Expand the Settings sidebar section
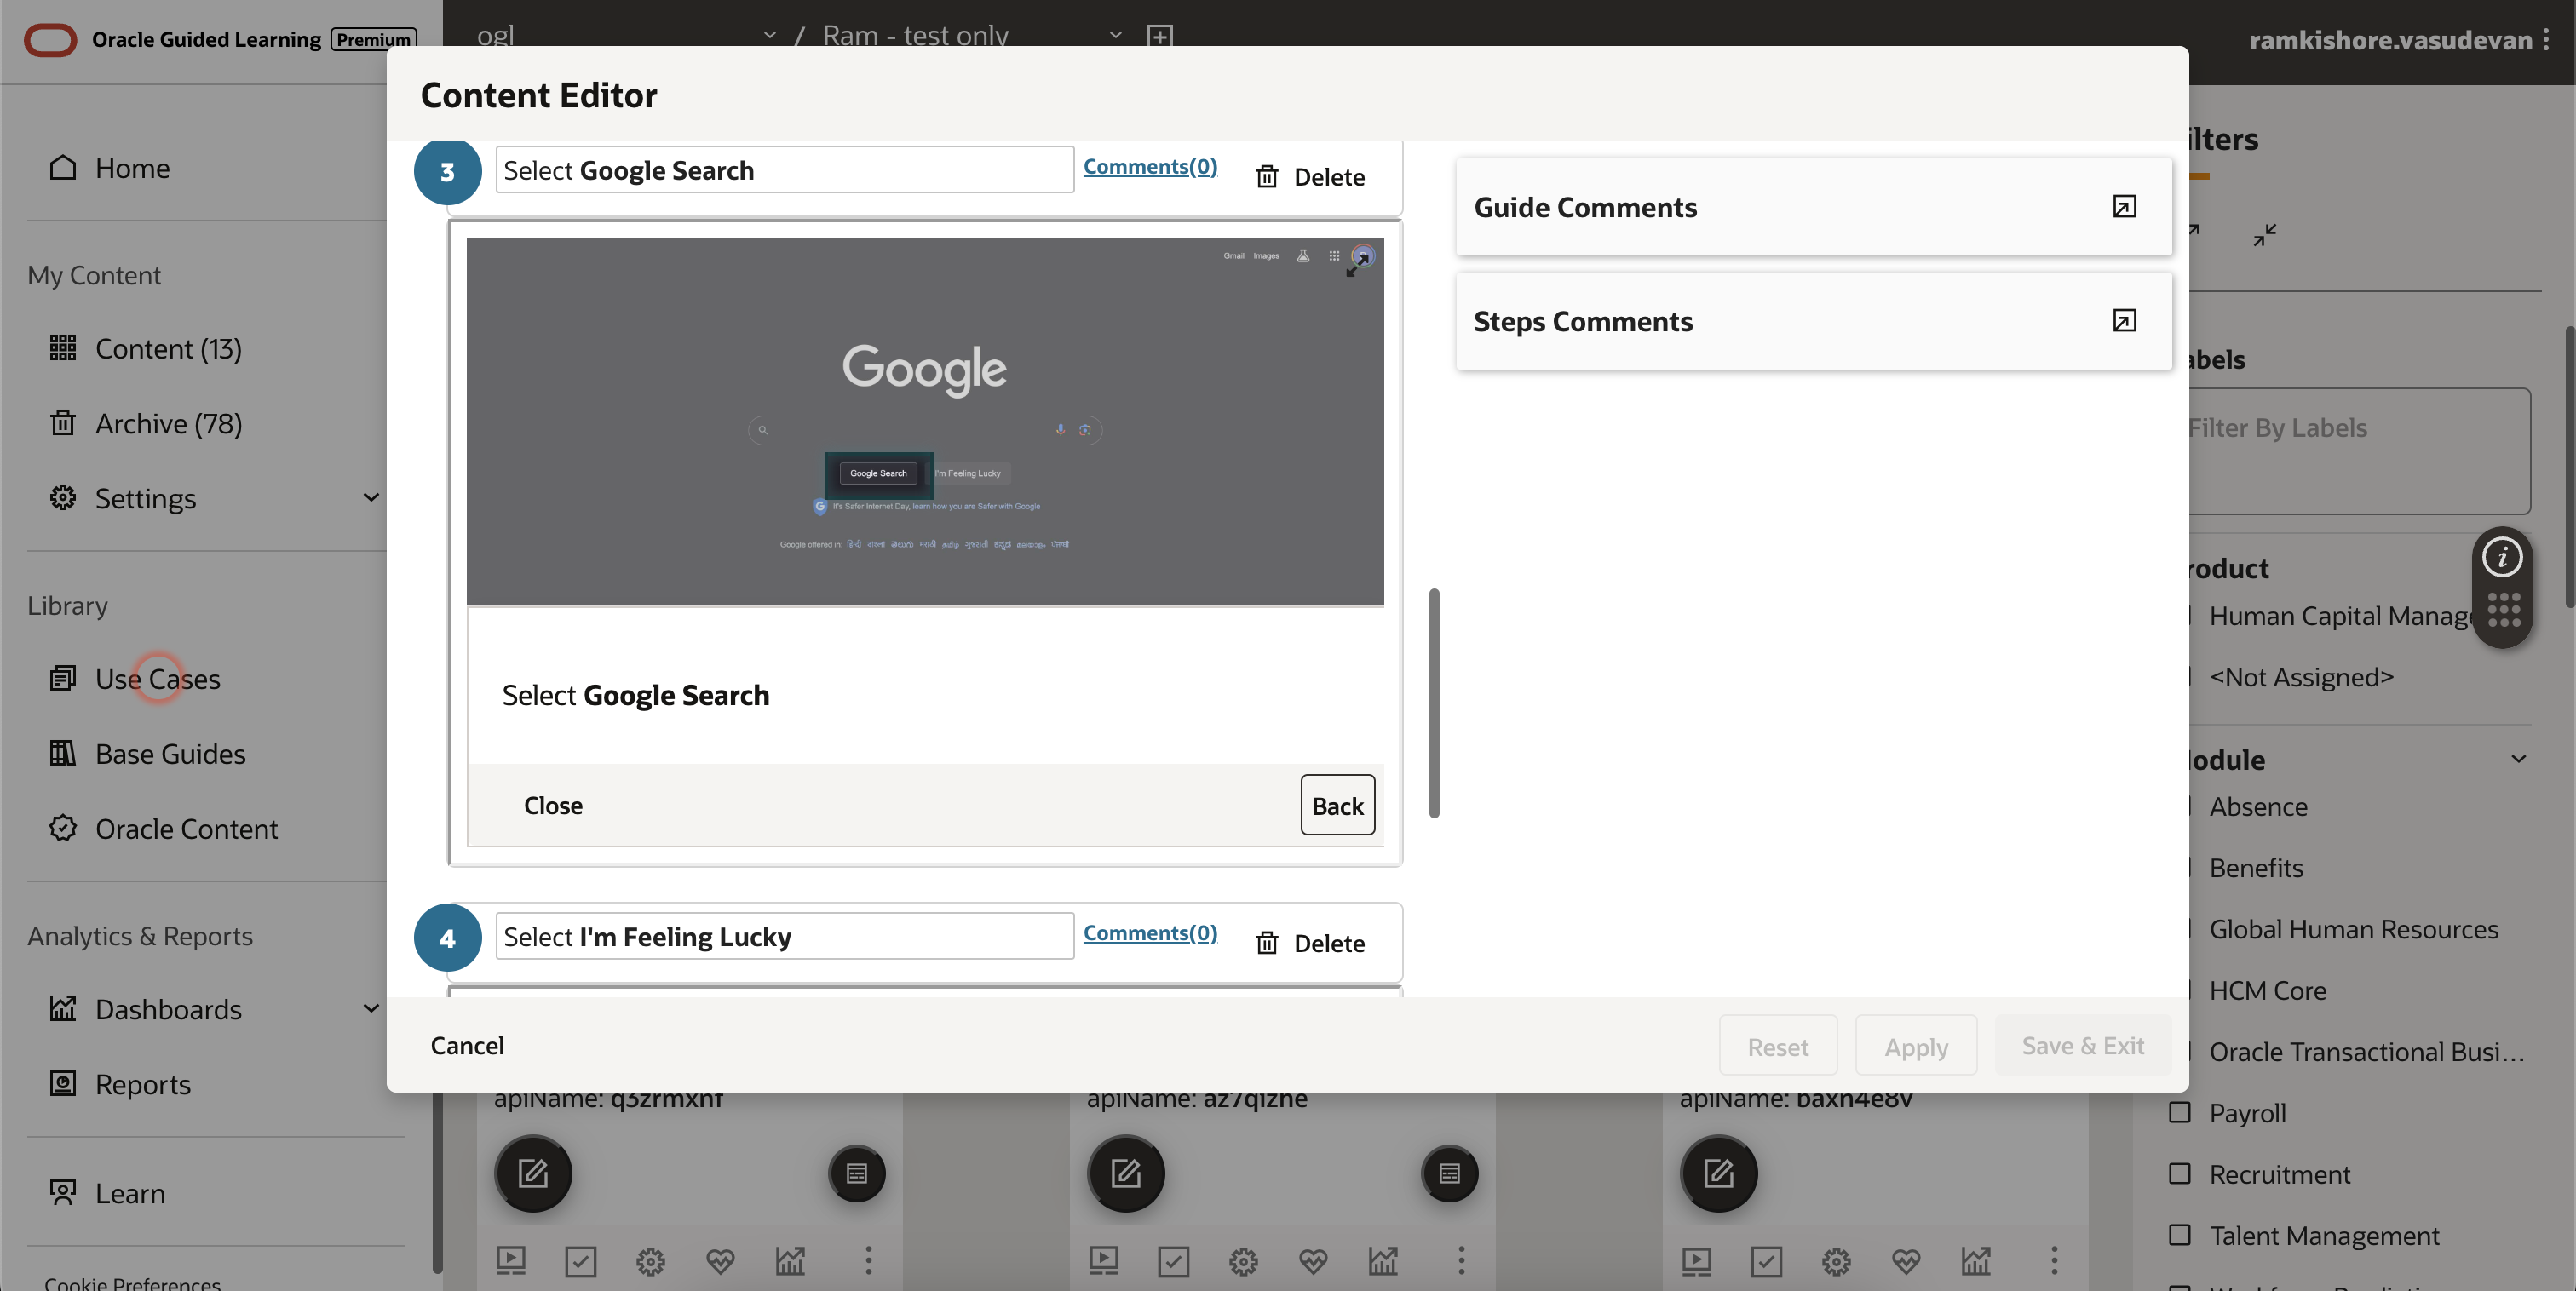This screenshot has height=1291, width=2576. point(370,498)
